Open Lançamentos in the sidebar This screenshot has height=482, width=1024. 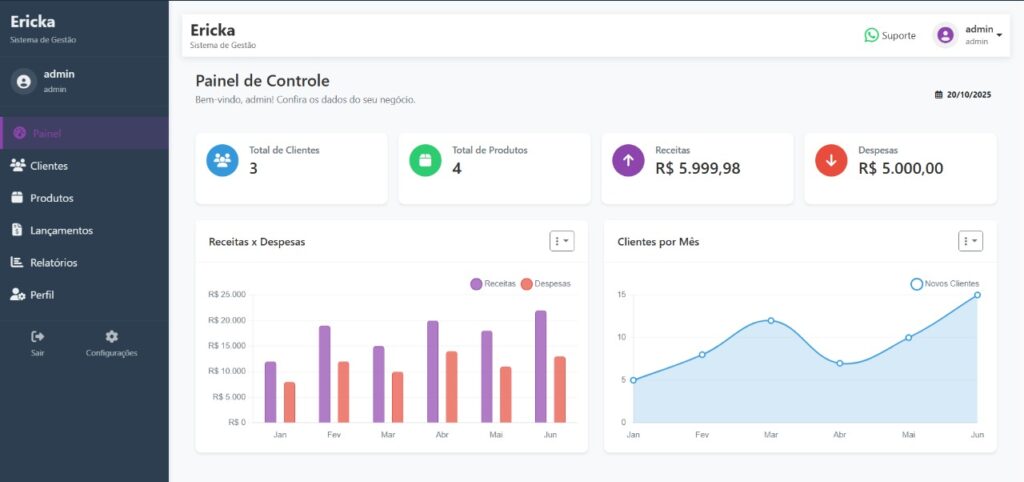click(60, 230)
